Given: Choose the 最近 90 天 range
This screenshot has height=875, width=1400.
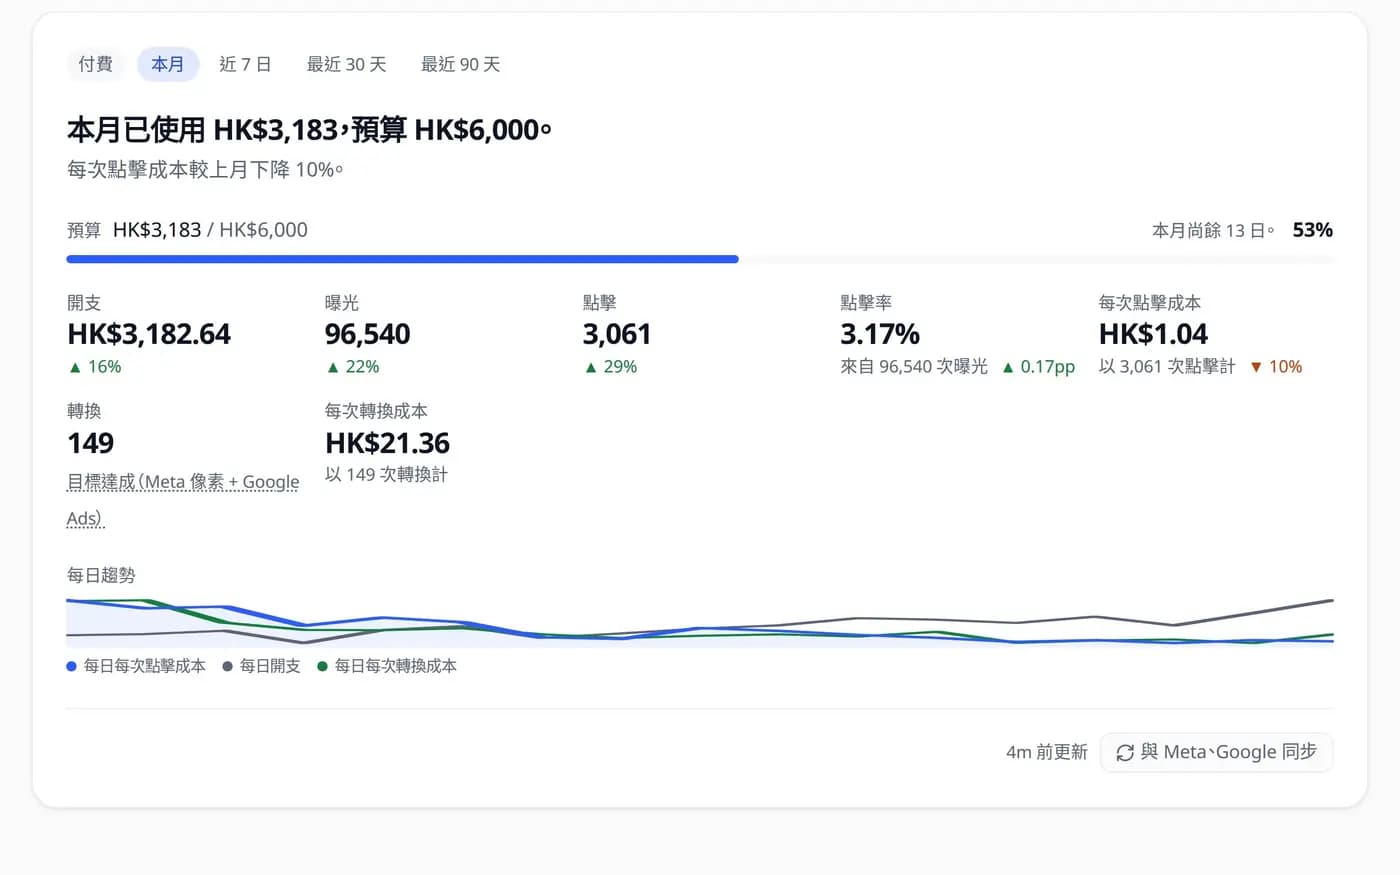Looking at the screenshot, I should point(460,64).
